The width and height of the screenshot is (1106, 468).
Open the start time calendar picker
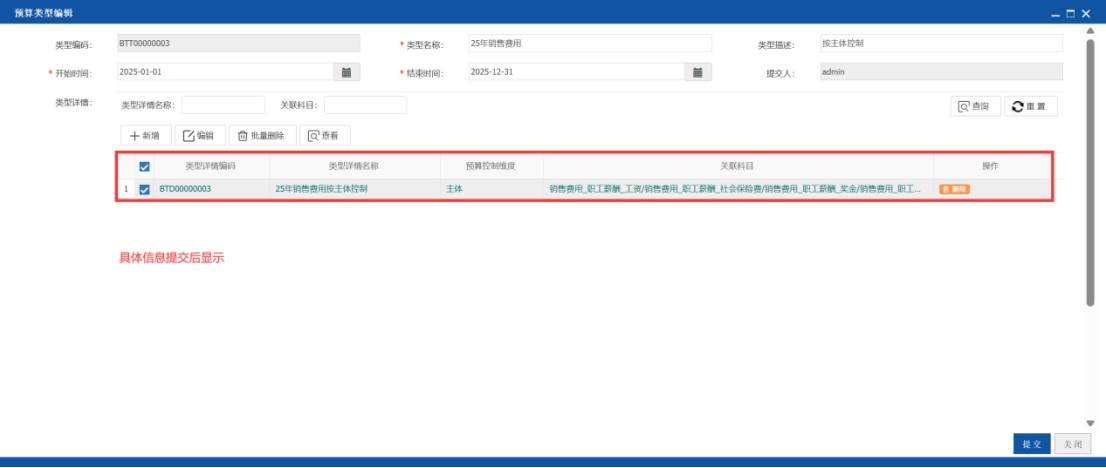tap(346, 72)
